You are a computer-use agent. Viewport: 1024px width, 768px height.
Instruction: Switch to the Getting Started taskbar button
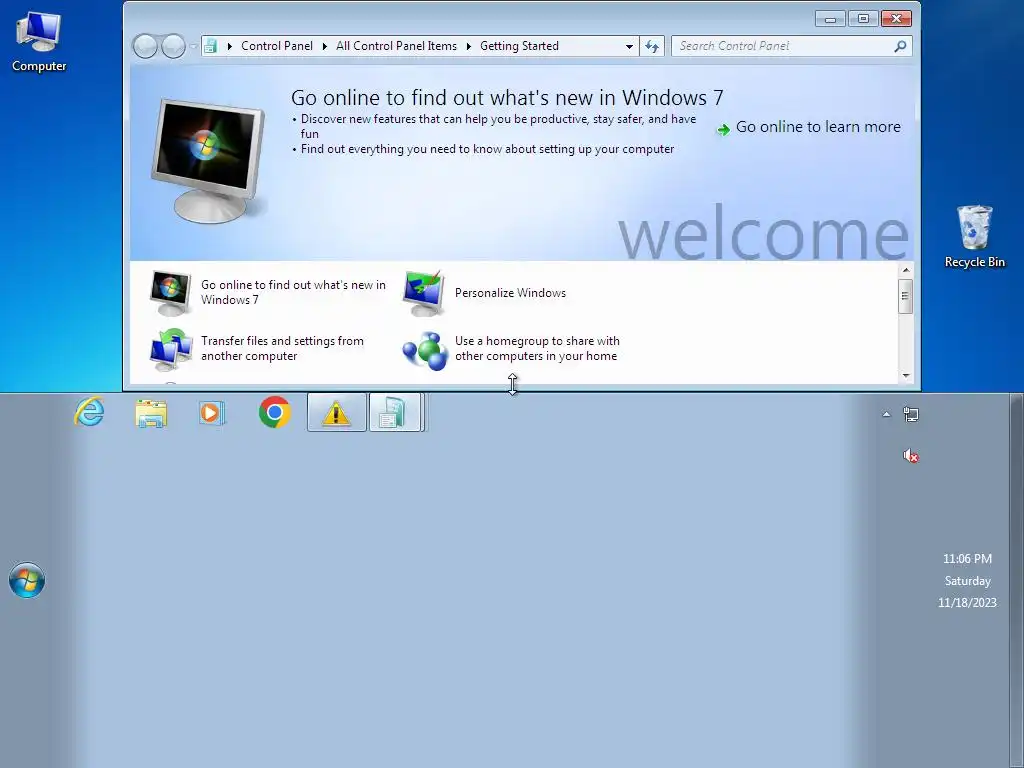(x=395, y=412)
